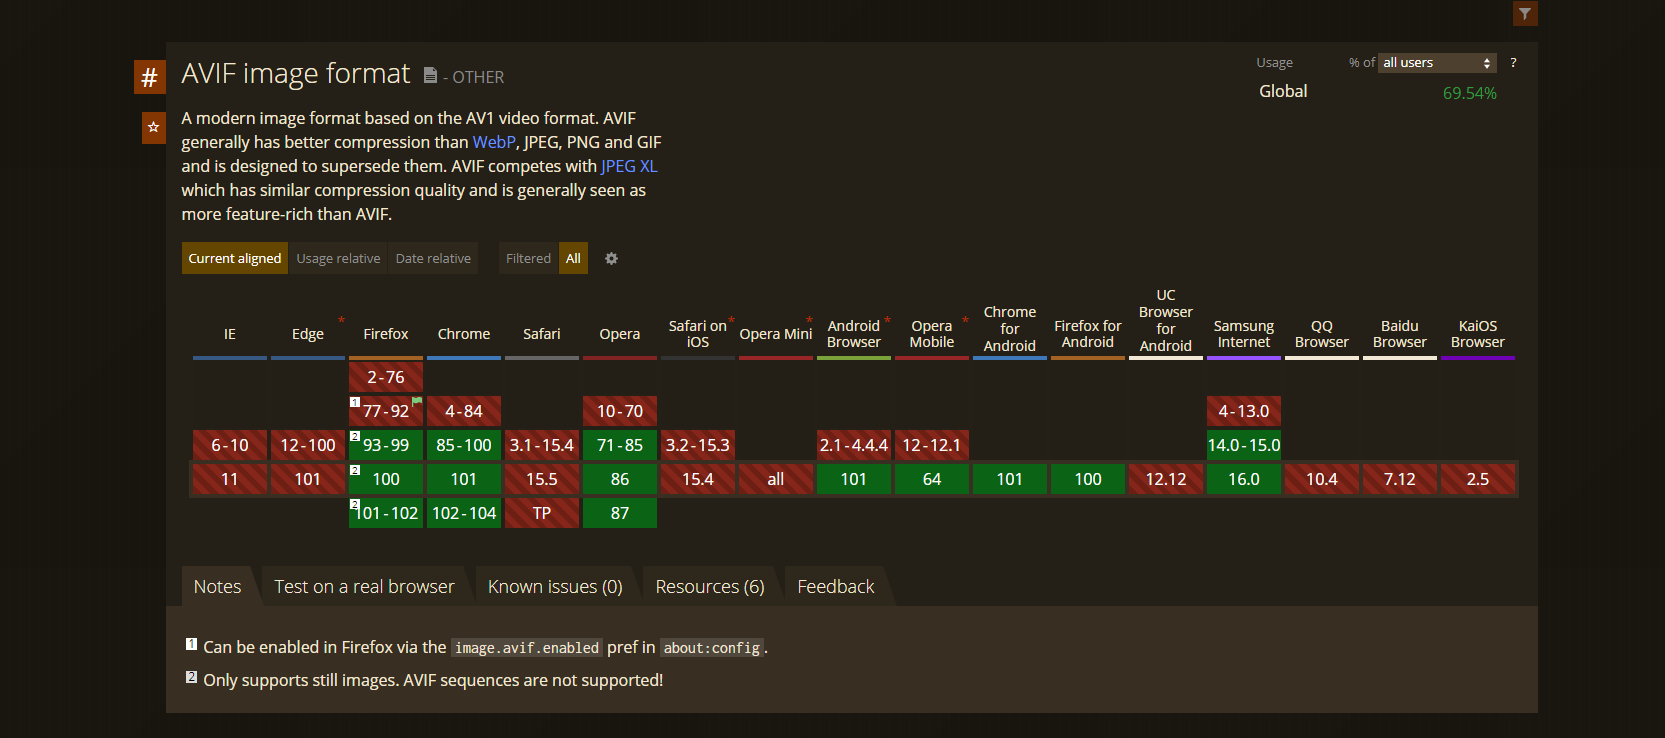1665x738 pixels.
Task: Open the Known issues (0) tab
Action: [x=555, y=587]
